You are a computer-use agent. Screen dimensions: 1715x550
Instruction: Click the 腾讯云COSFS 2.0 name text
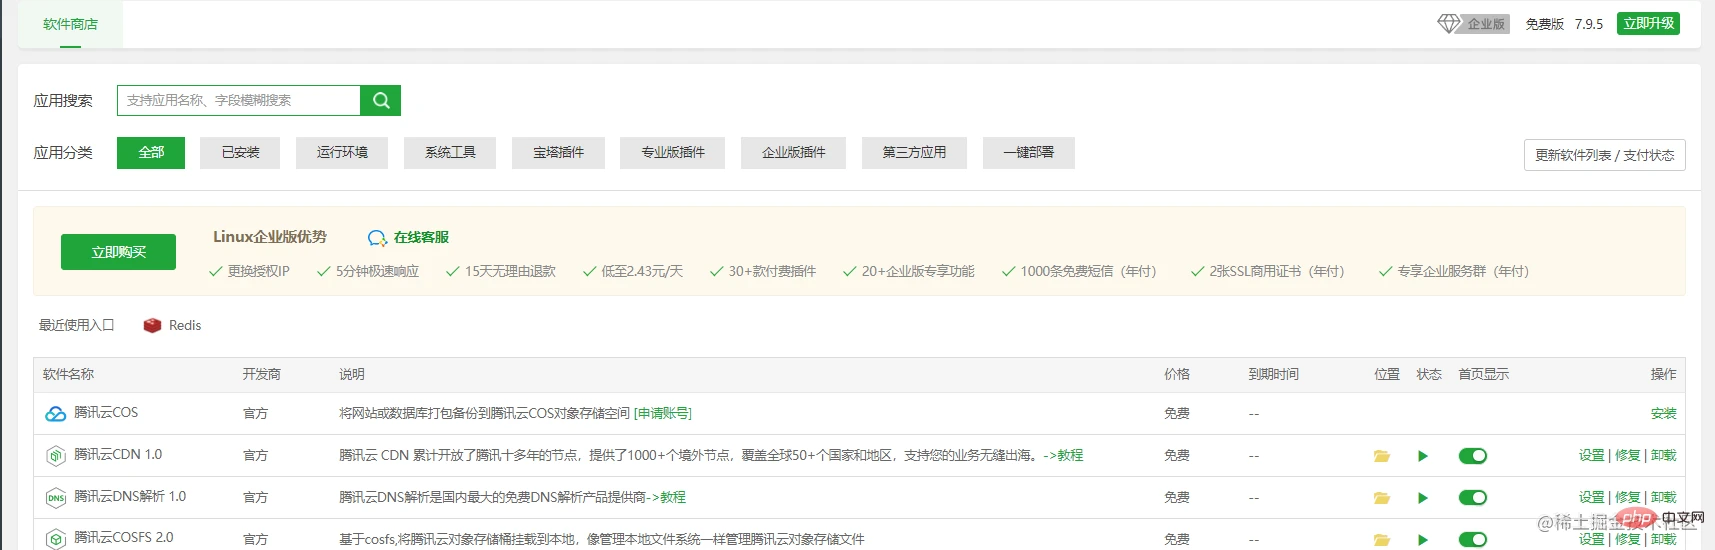pos(124,538)
